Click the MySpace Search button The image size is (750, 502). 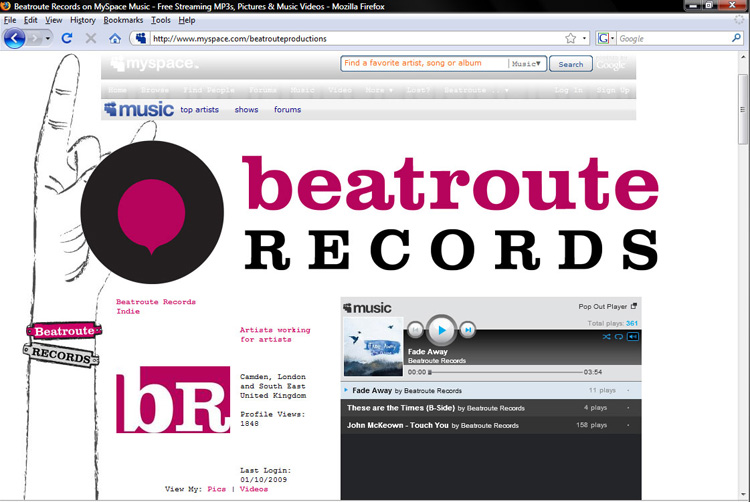pos(571,64)
